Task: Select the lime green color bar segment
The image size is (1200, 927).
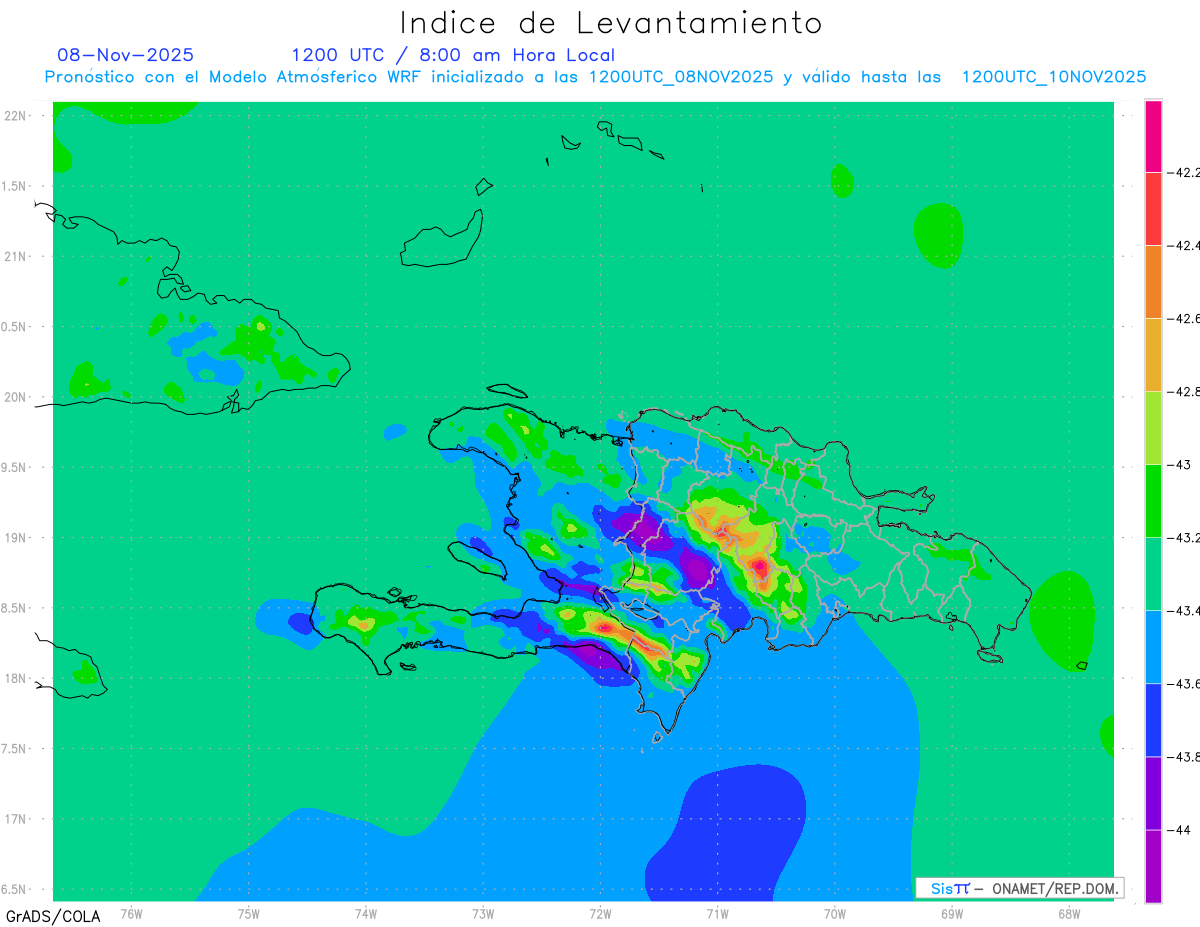Action: click(1153, 427)
